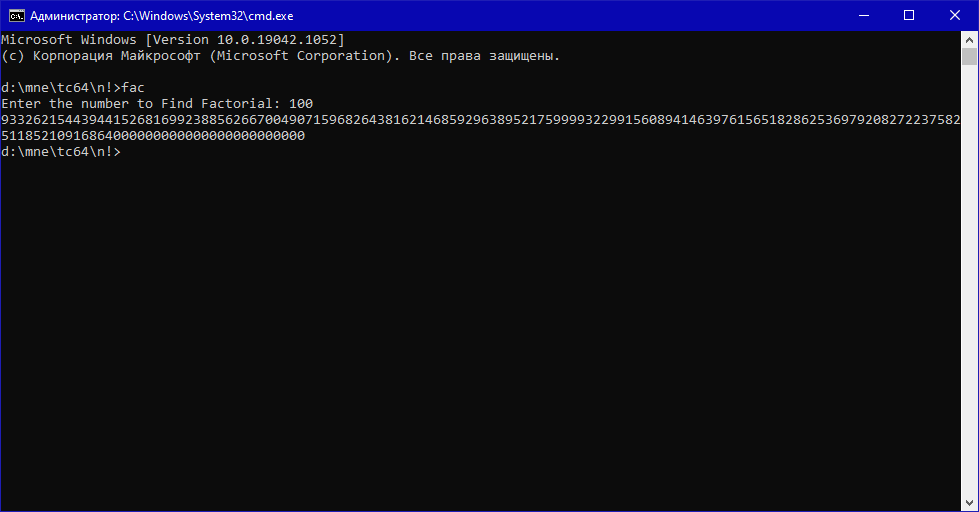Click the version number 10.0.19042.1052

click(277, 40)
